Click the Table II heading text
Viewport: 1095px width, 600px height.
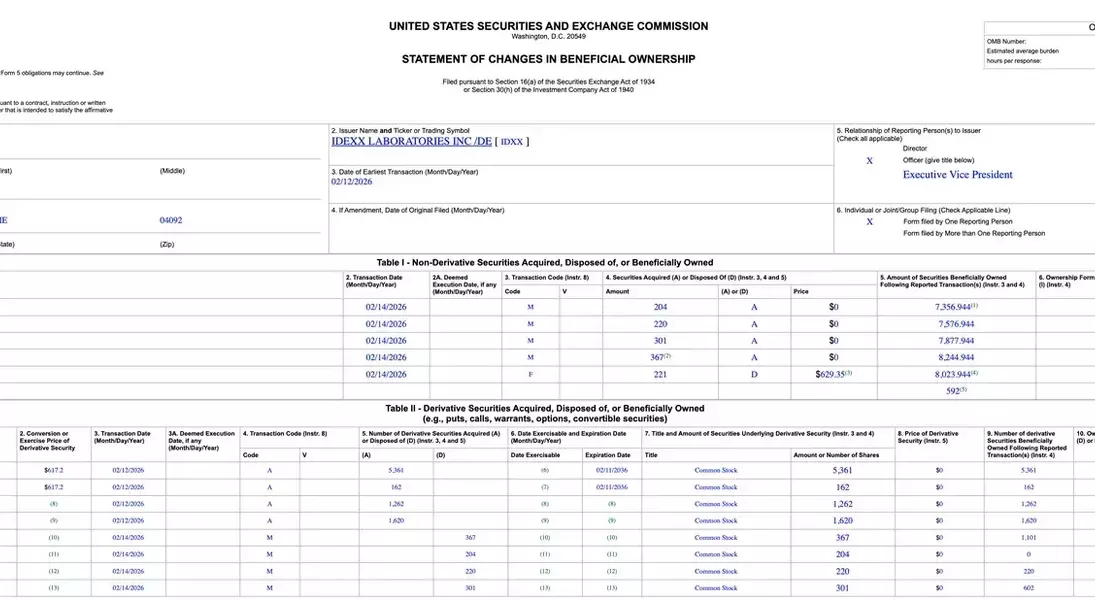click(545, 414)
